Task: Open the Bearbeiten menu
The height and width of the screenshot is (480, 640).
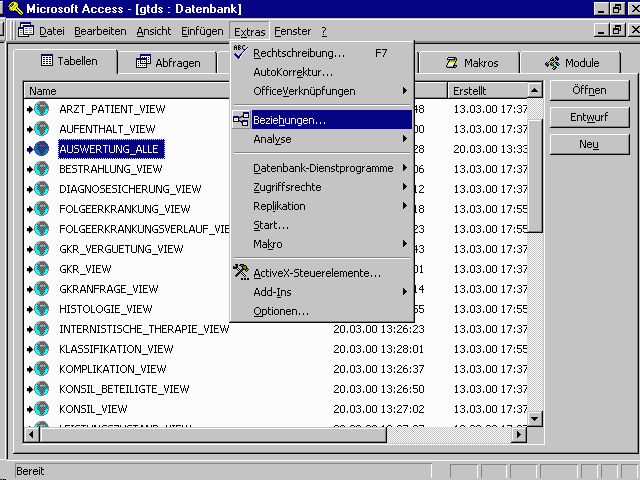Action: click(x=98, y=31)
